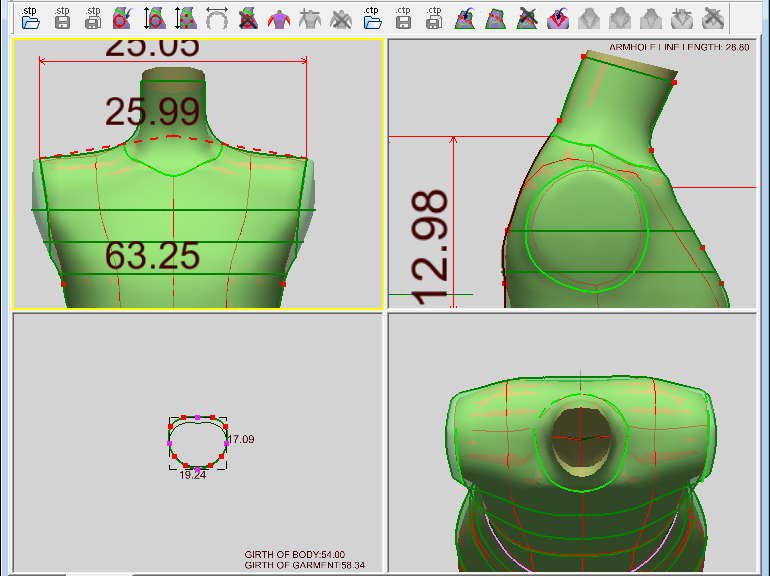This screenshot has width=770, height=576.
Task: Click the magenta control point right of cross-section
Action: click(x=226, y=443)
